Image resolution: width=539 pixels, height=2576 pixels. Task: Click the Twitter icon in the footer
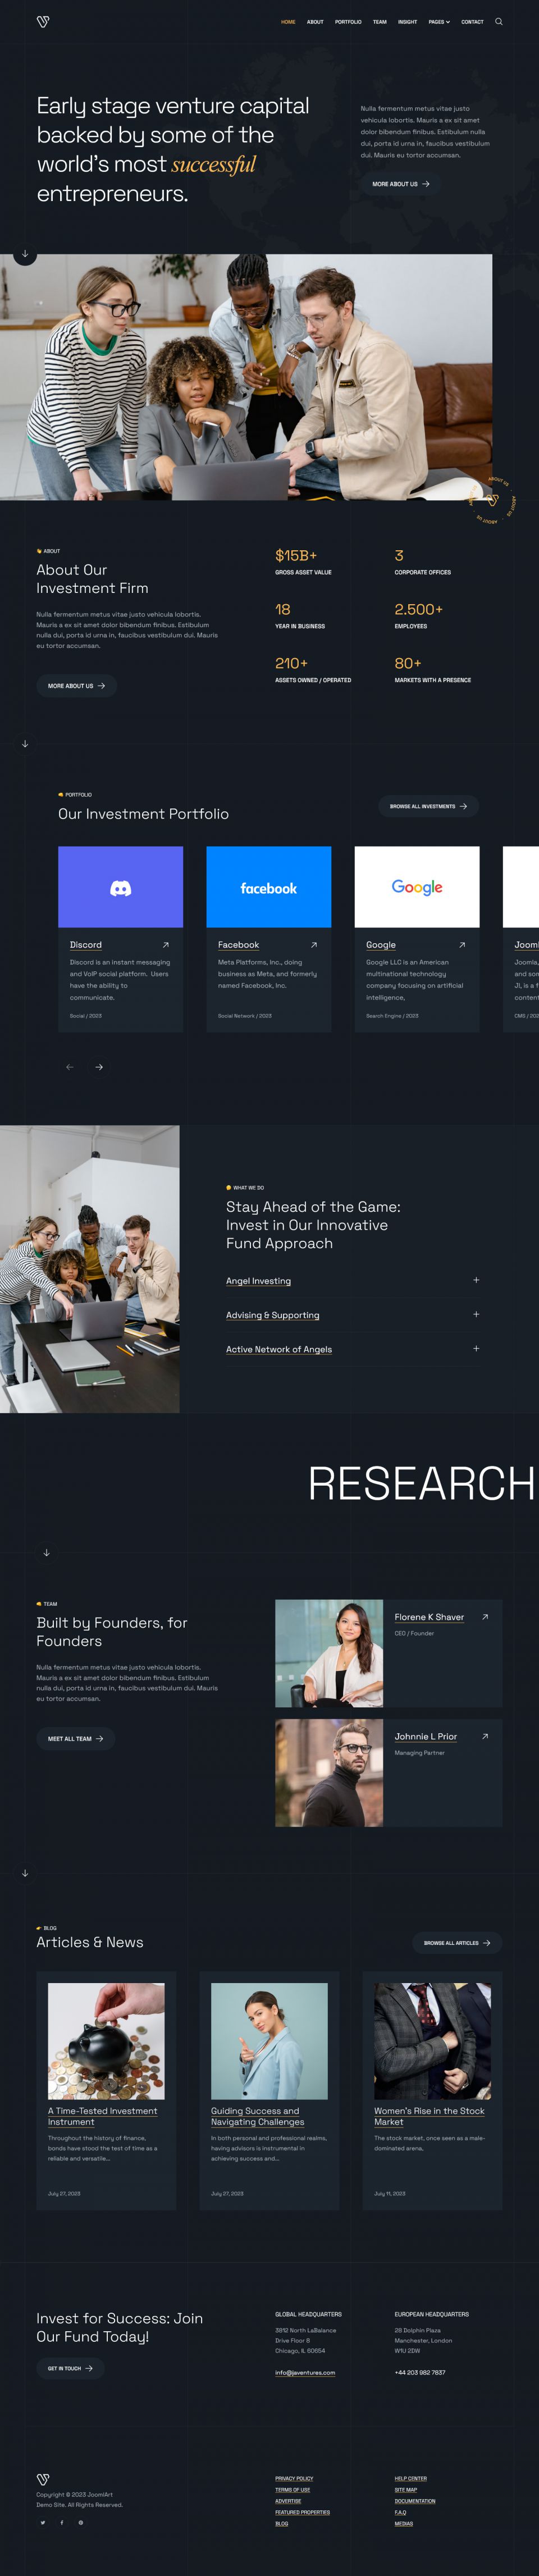(43, 2522)
